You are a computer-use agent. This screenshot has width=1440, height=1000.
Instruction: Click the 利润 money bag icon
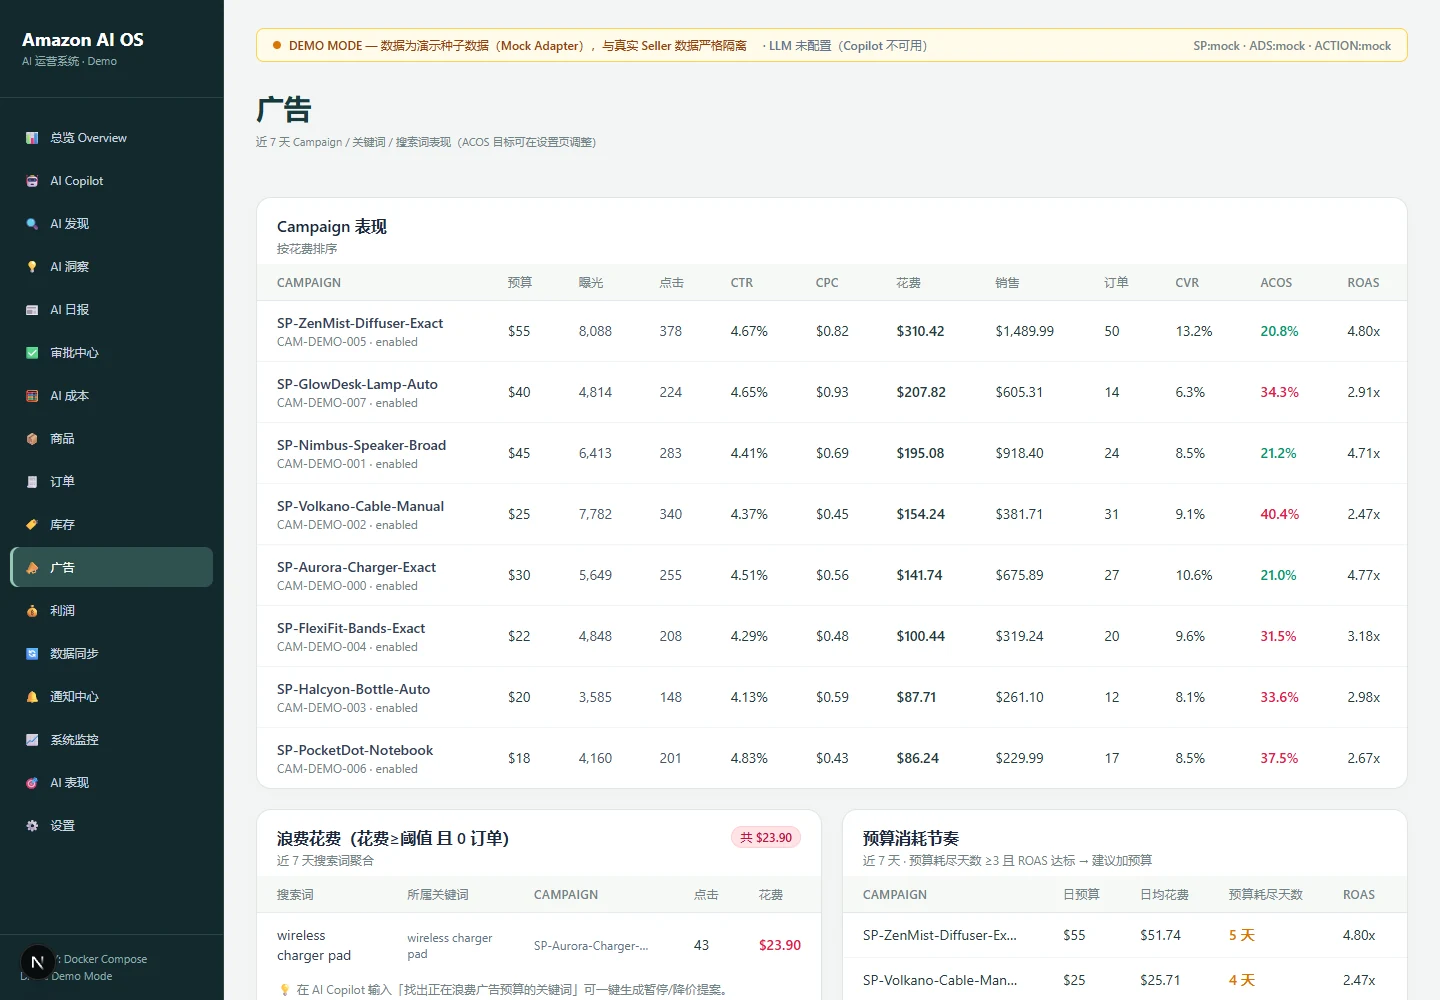32,611
